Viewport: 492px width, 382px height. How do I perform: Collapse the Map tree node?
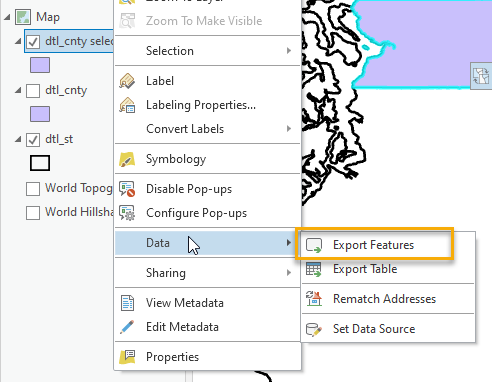point(7,17)
